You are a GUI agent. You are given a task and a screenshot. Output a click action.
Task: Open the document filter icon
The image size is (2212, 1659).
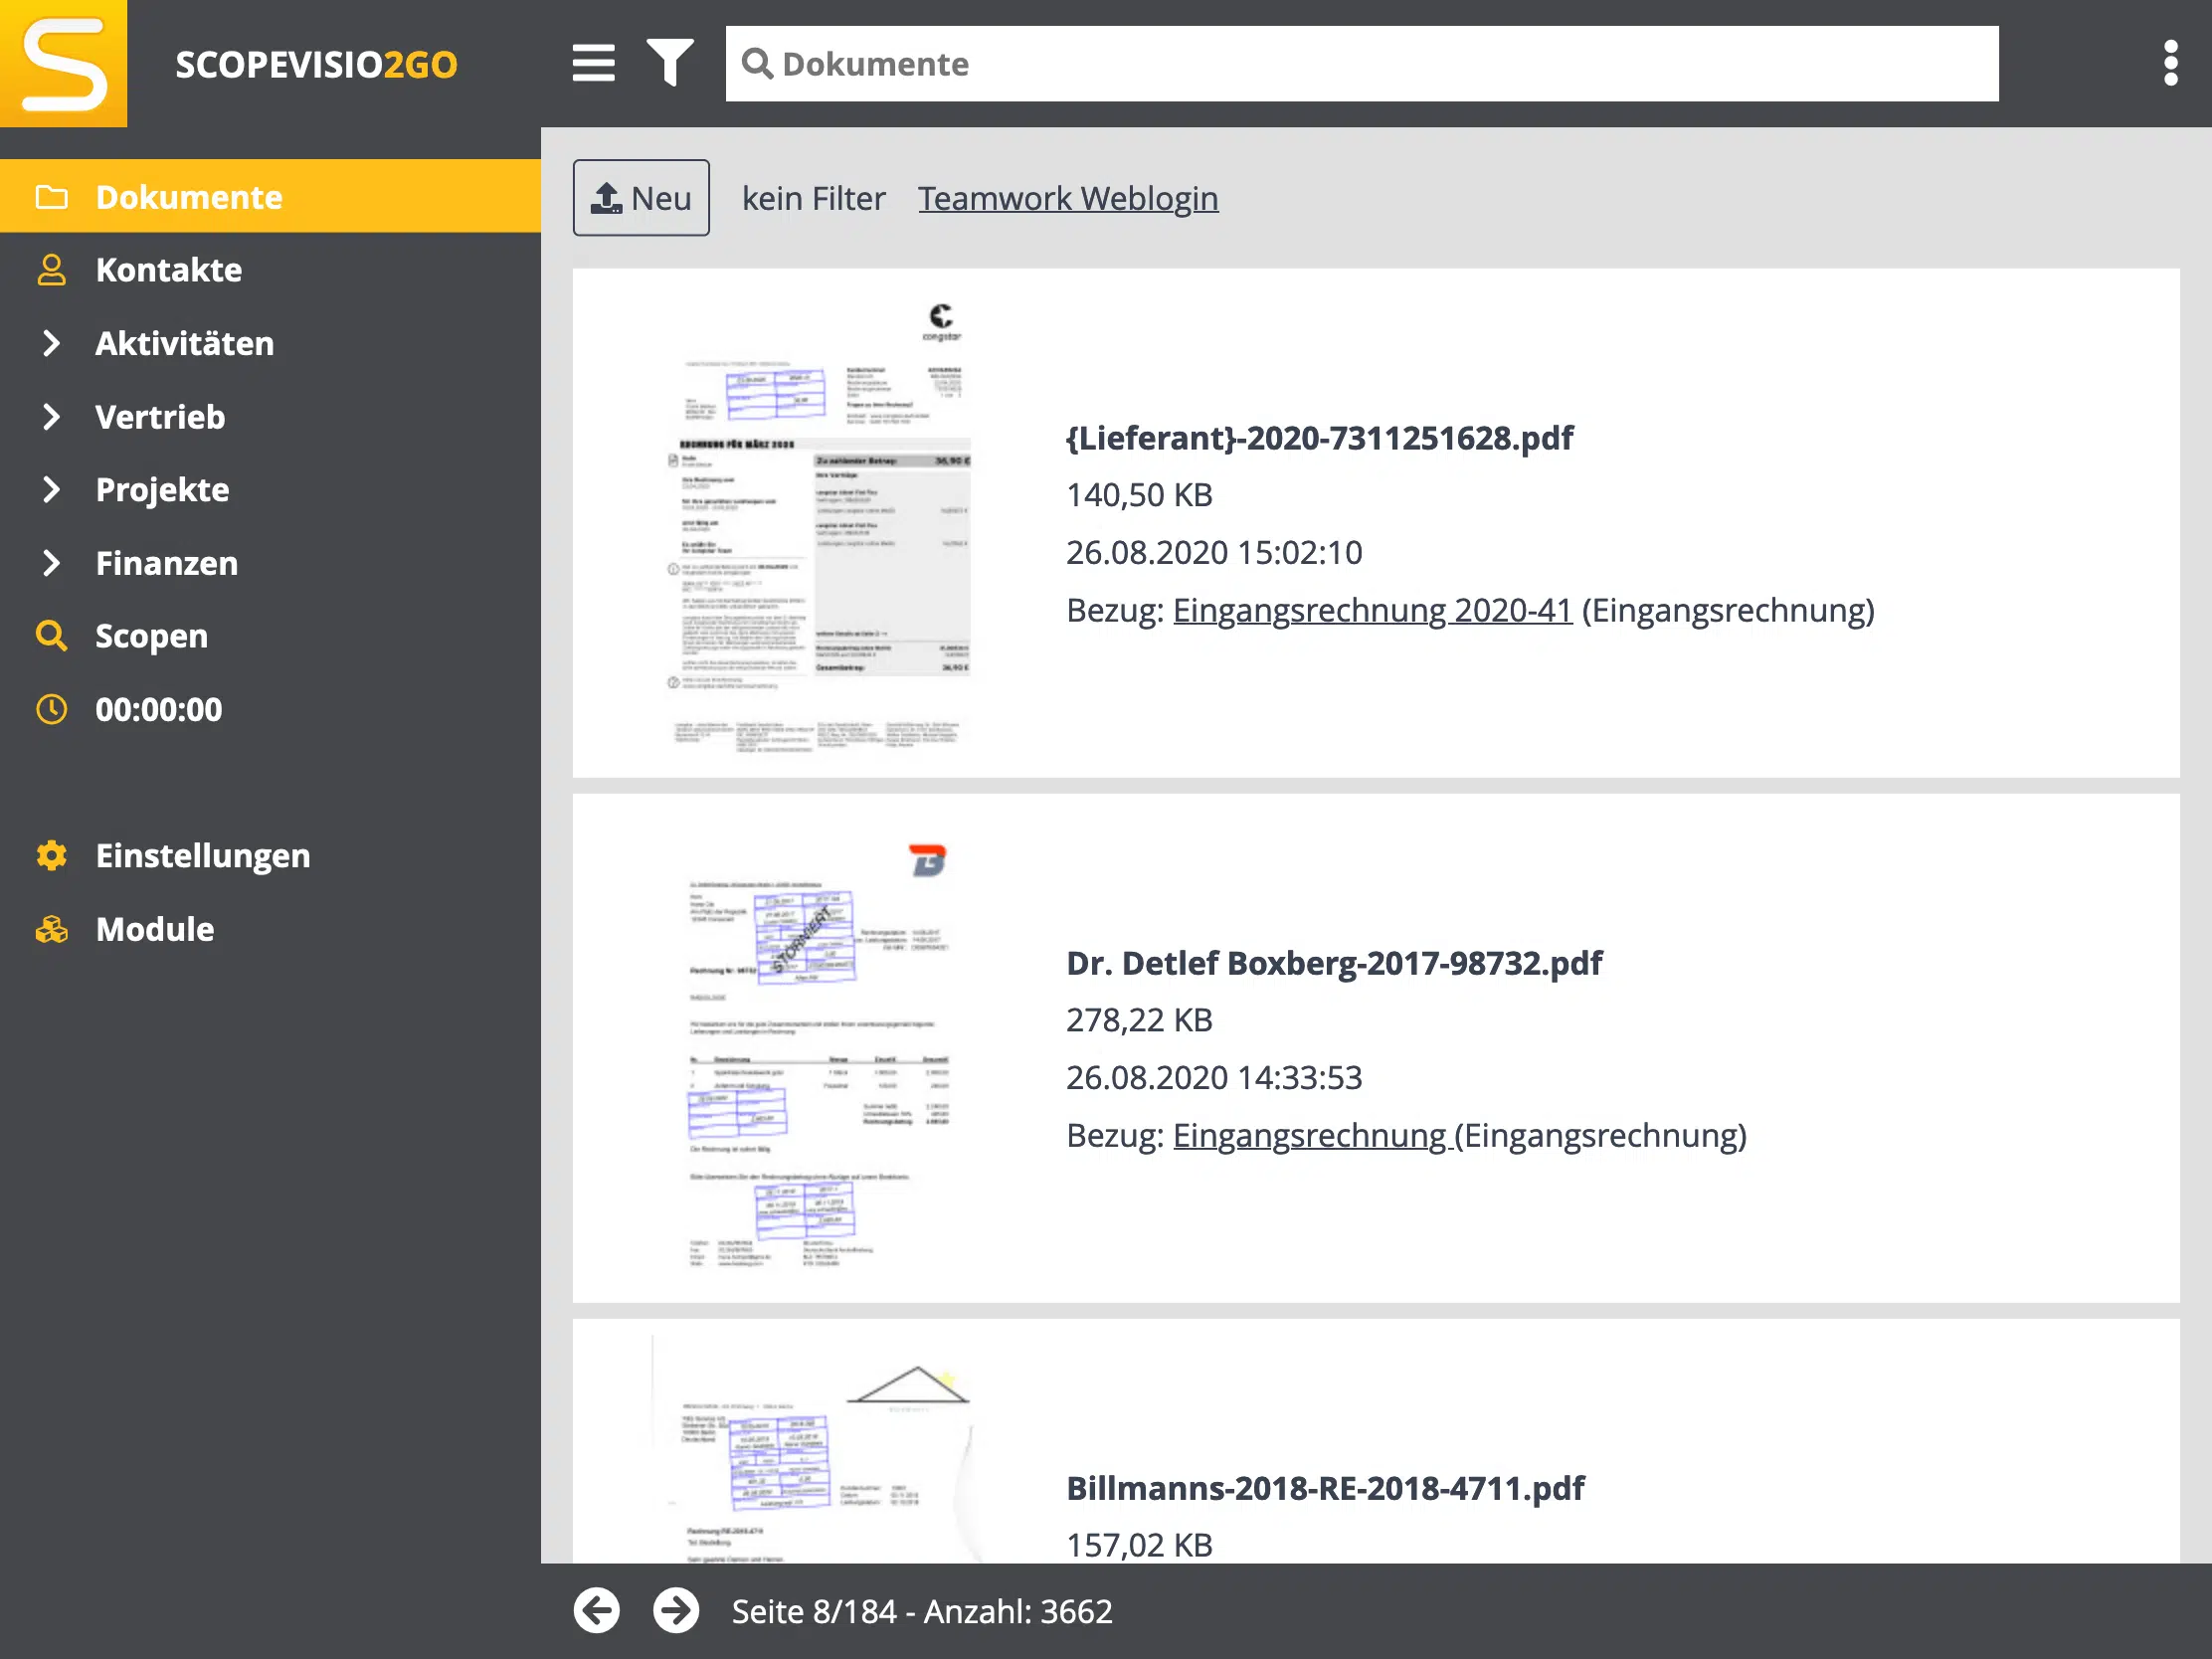coord(670,62)
